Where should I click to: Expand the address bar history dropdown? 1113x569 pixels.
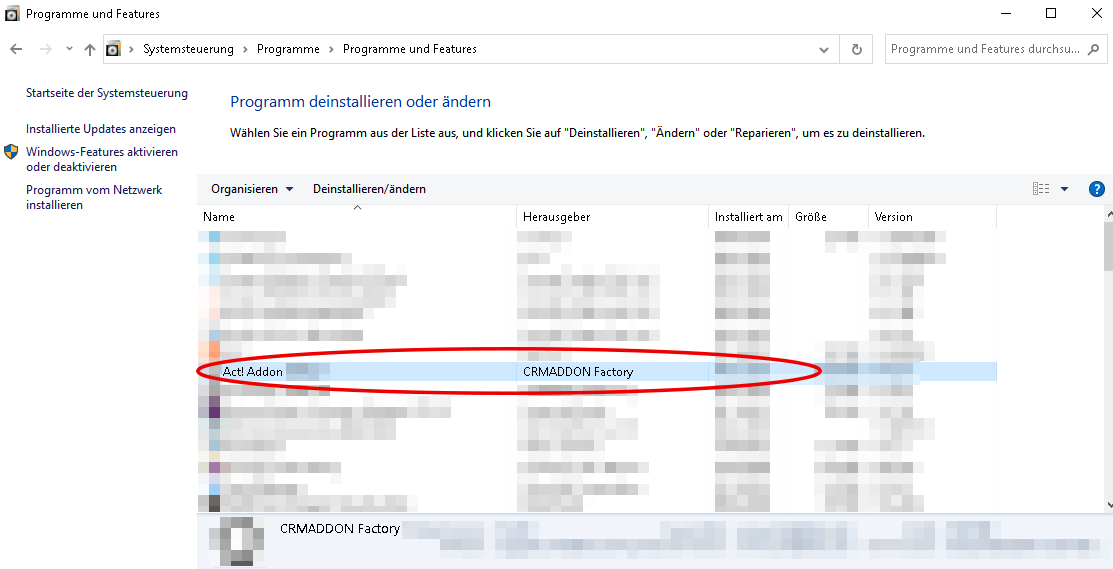click(823, 50)
